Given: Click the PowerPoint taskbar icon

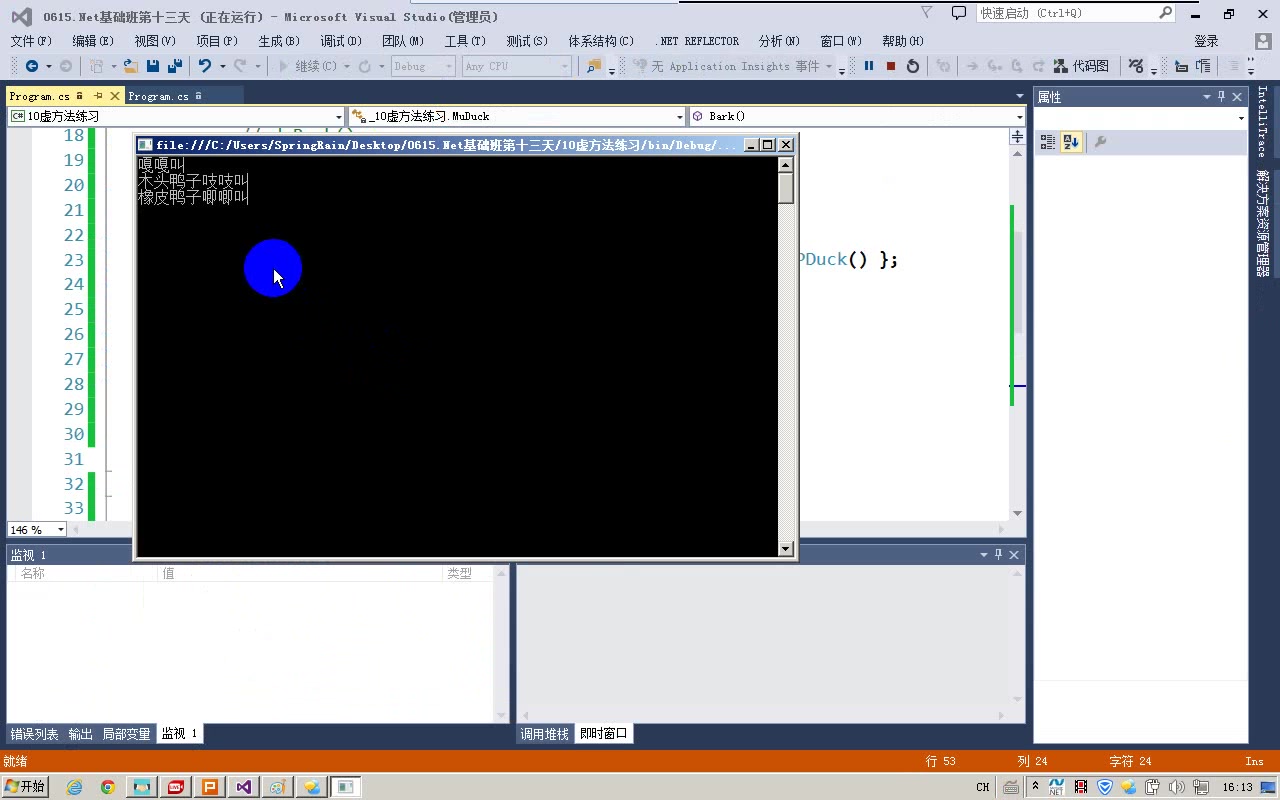Looking at the screenshot, I should coord(210,787).
